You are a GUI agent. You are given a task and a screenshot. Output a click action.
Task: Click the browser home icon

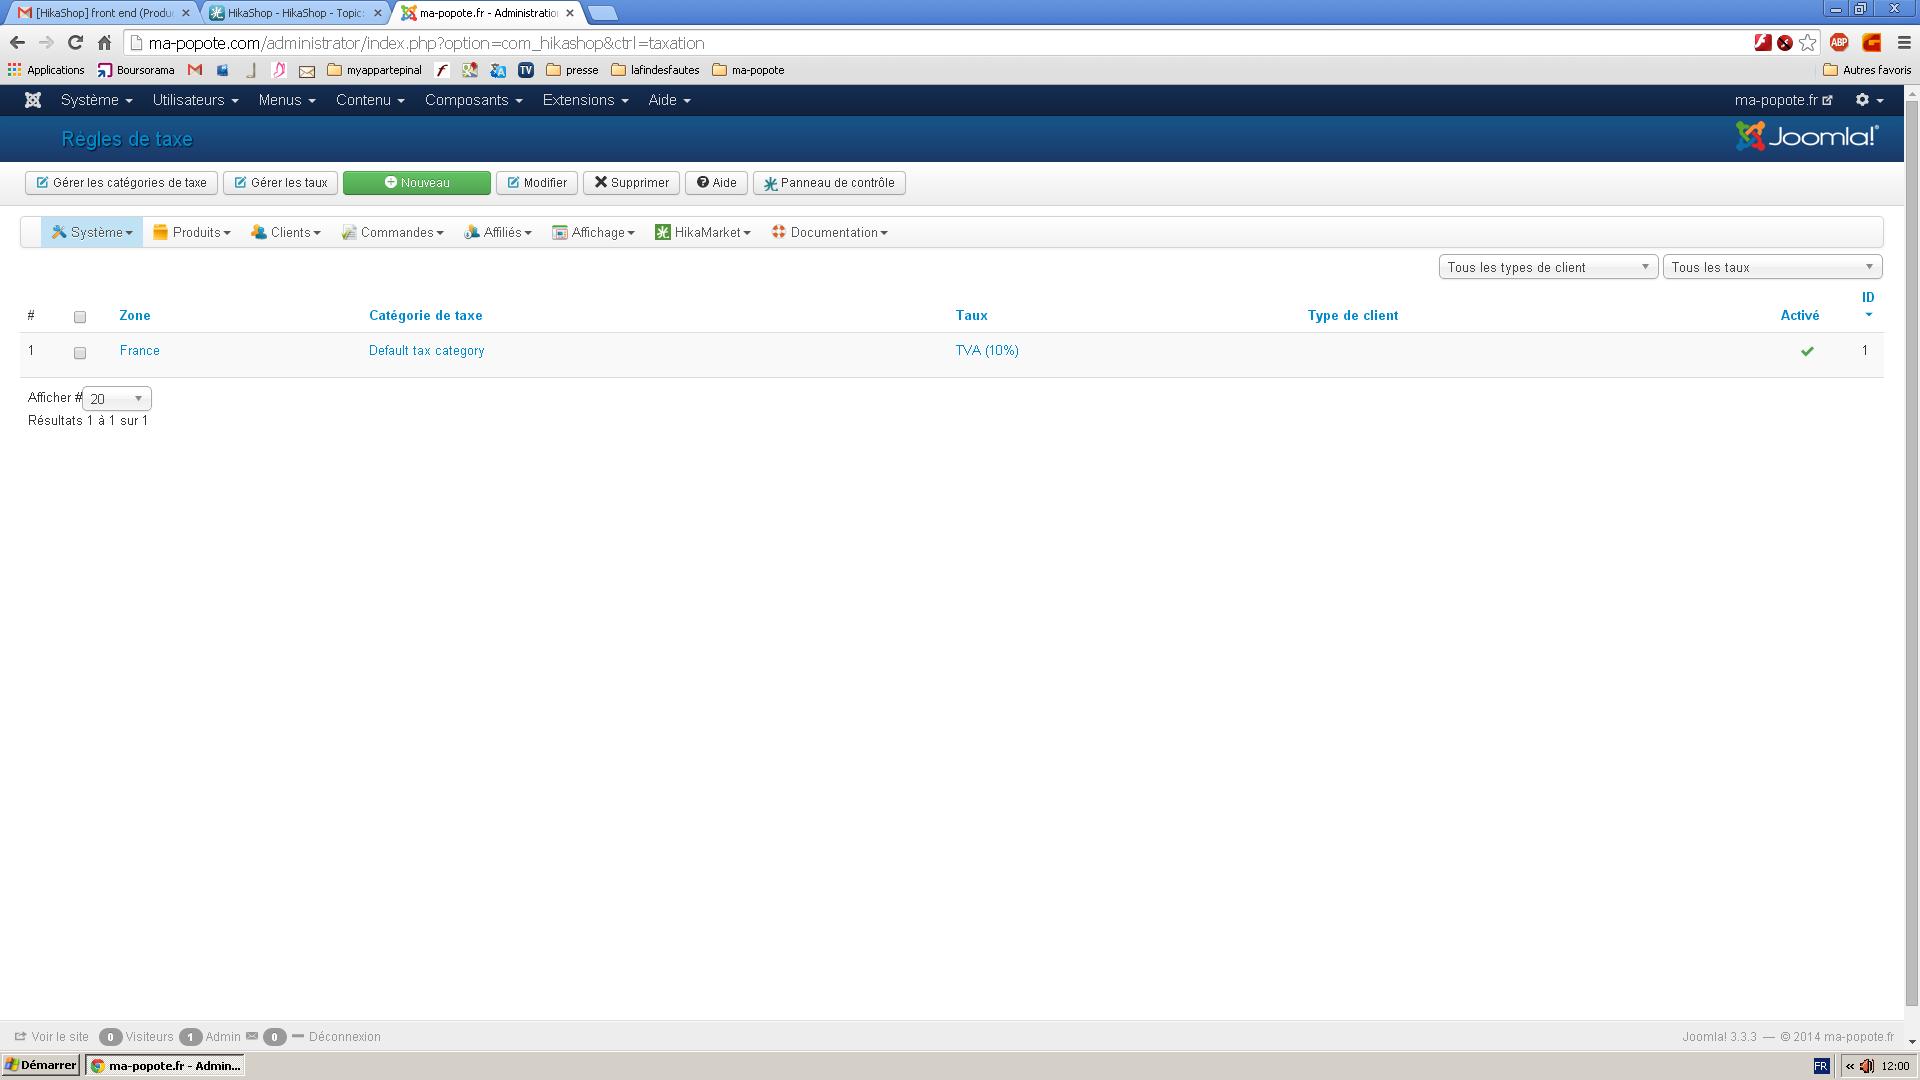104,43
